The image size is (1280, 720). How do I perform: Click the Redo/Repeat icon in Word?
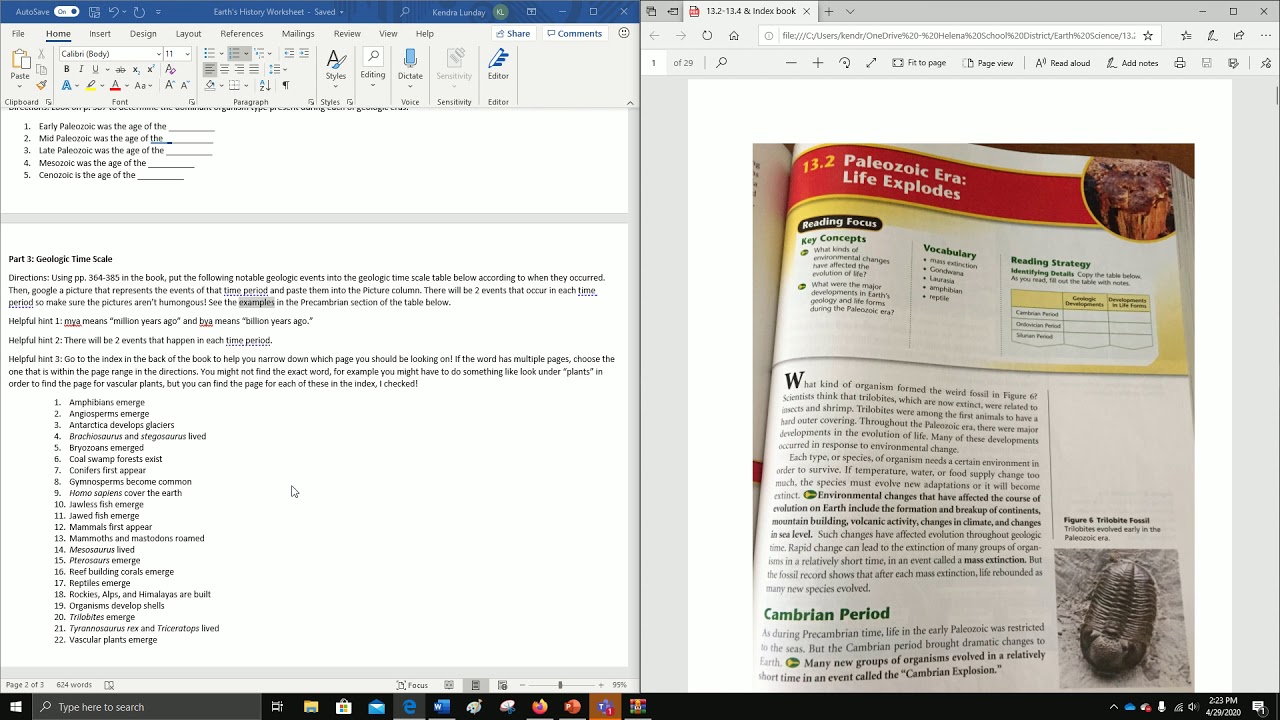[x=138, y=12]
